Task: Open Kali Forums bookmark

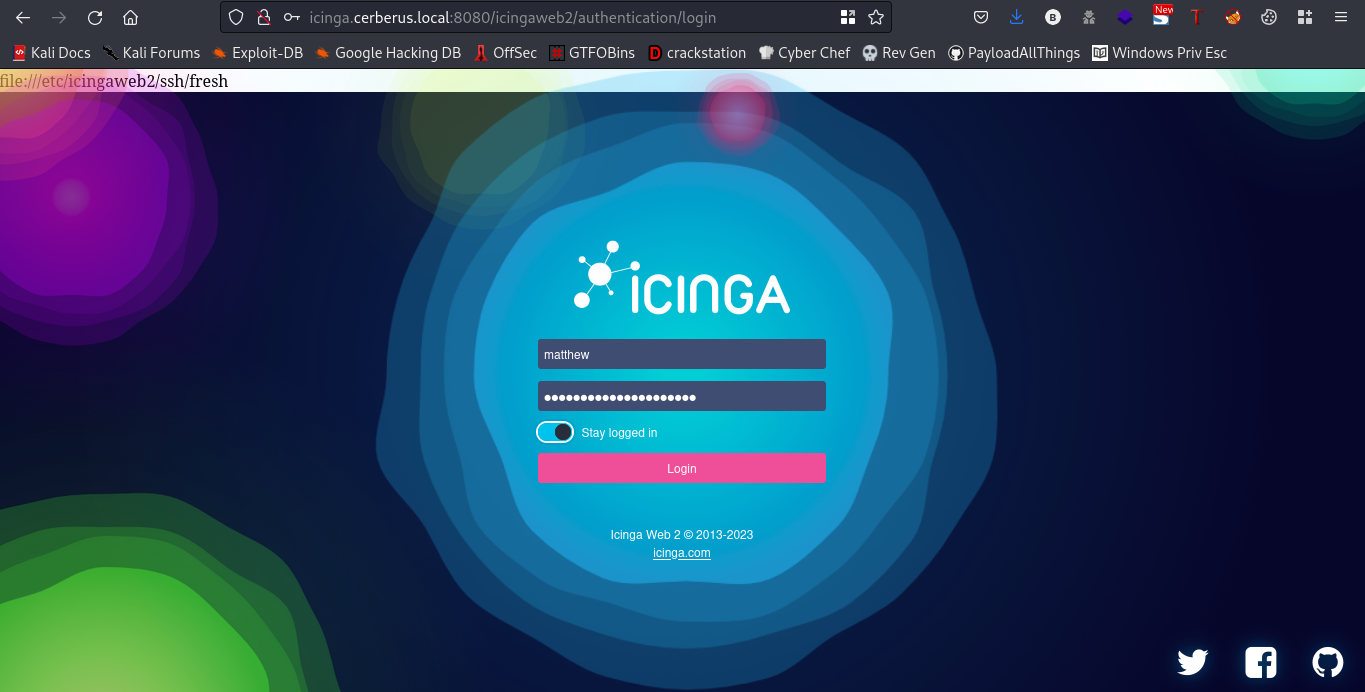Action: point(151,53)
